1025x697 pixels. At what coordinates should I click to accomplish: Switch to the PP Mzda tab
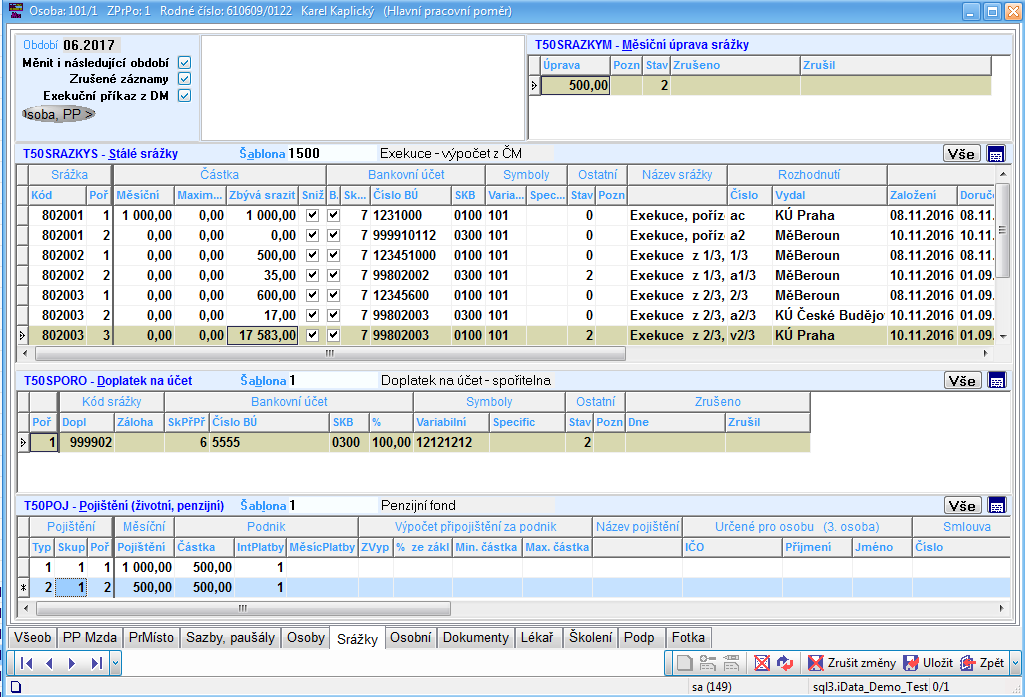[90, 638]
